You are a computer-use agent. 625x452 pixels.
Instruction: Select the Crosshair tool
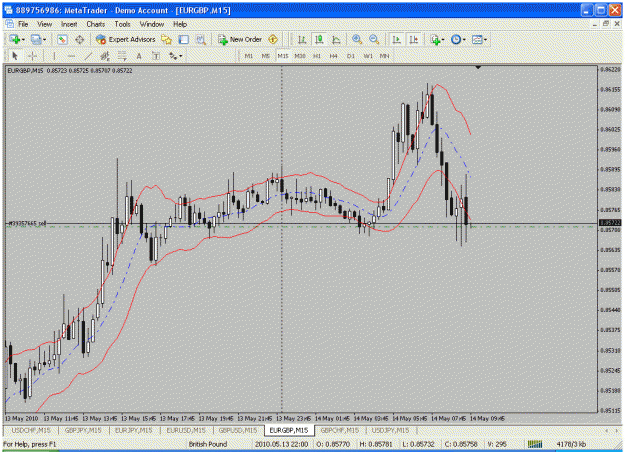click(x=33, y=56)
